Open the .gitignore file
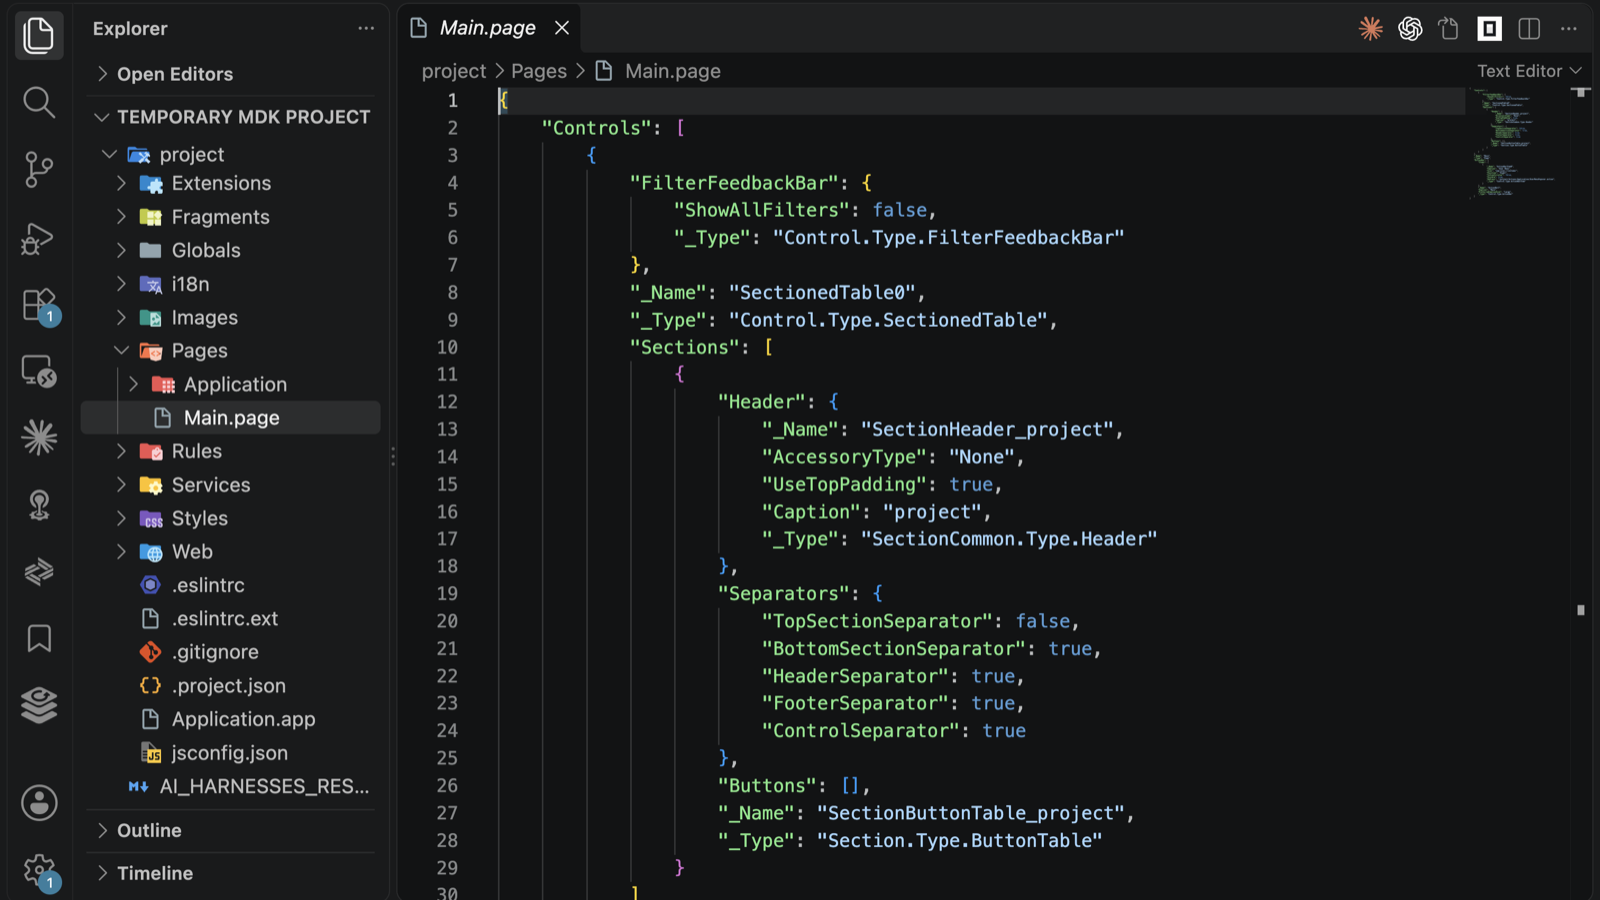 pos(215,652)
